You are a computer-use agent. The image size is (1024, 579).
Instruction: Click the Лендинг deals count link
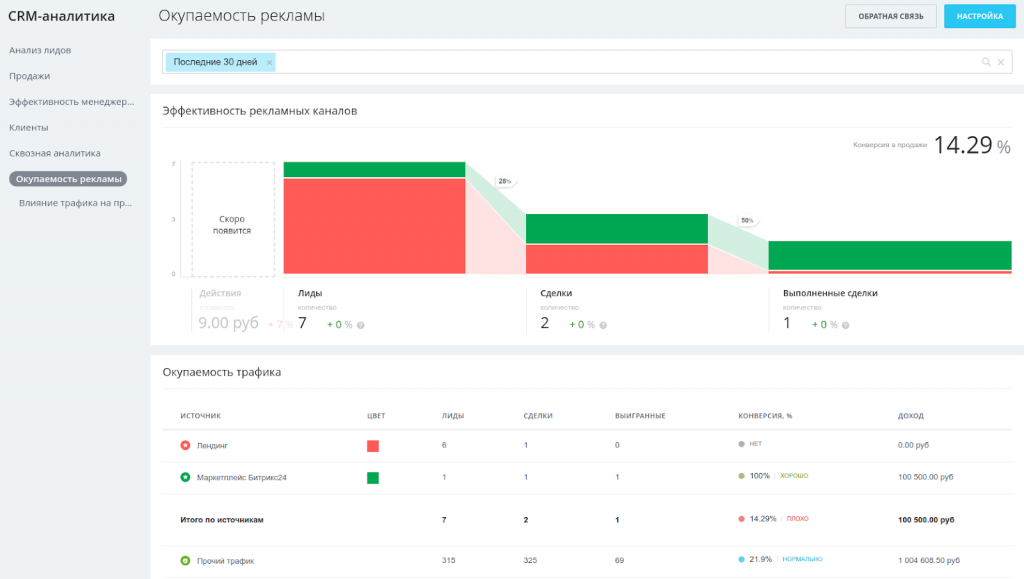tap(526, 445)
